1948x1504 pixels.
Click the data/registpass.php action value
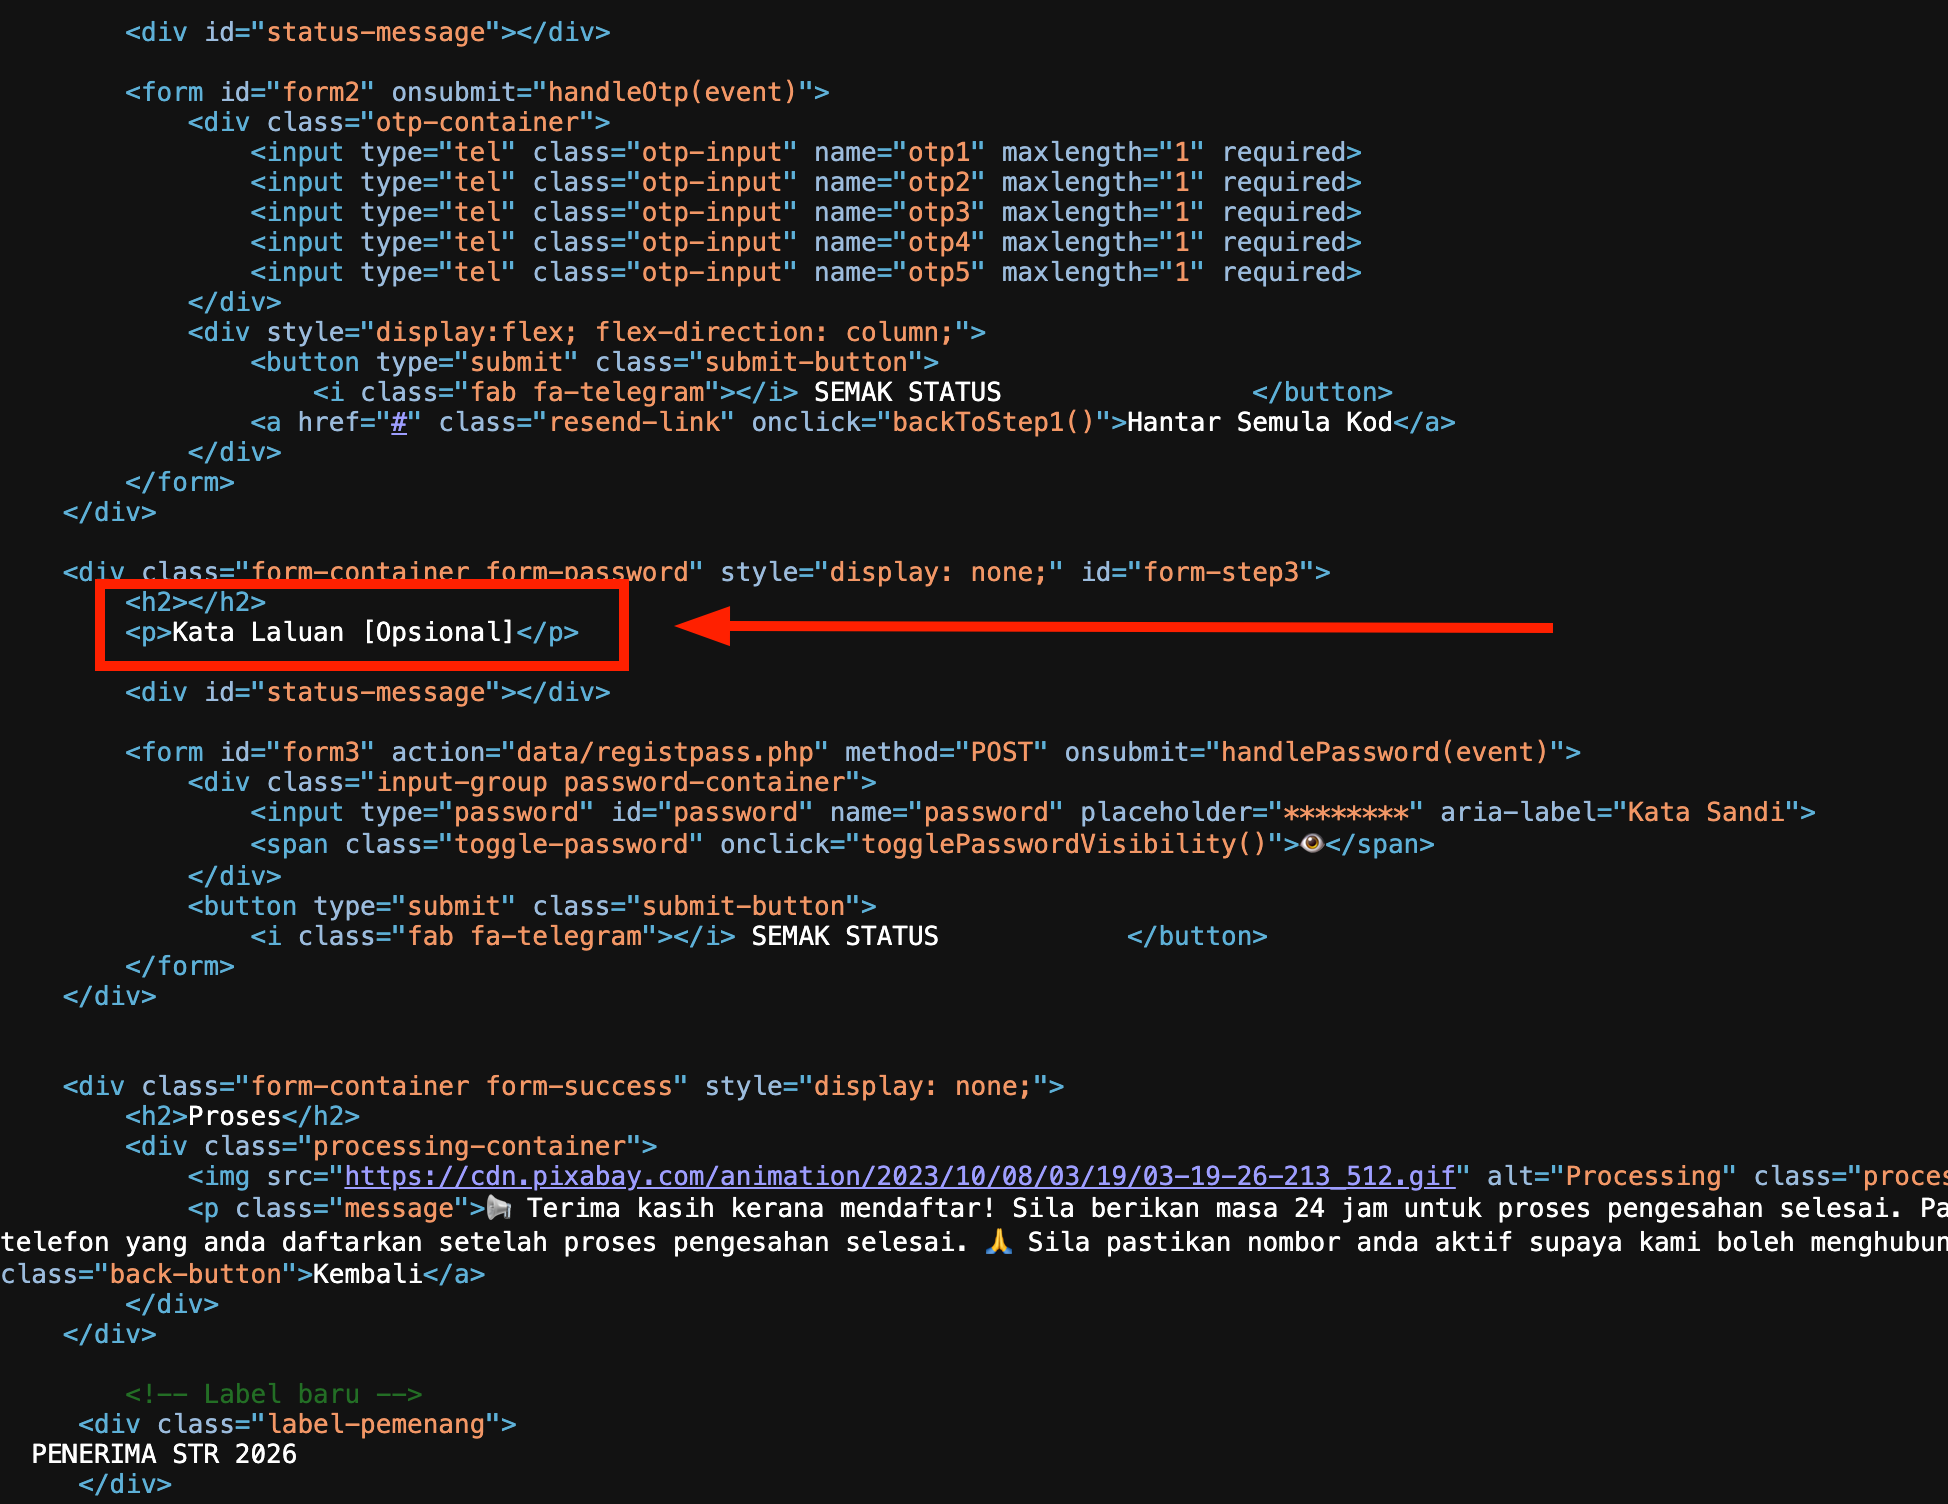click(x=664, y=752)
